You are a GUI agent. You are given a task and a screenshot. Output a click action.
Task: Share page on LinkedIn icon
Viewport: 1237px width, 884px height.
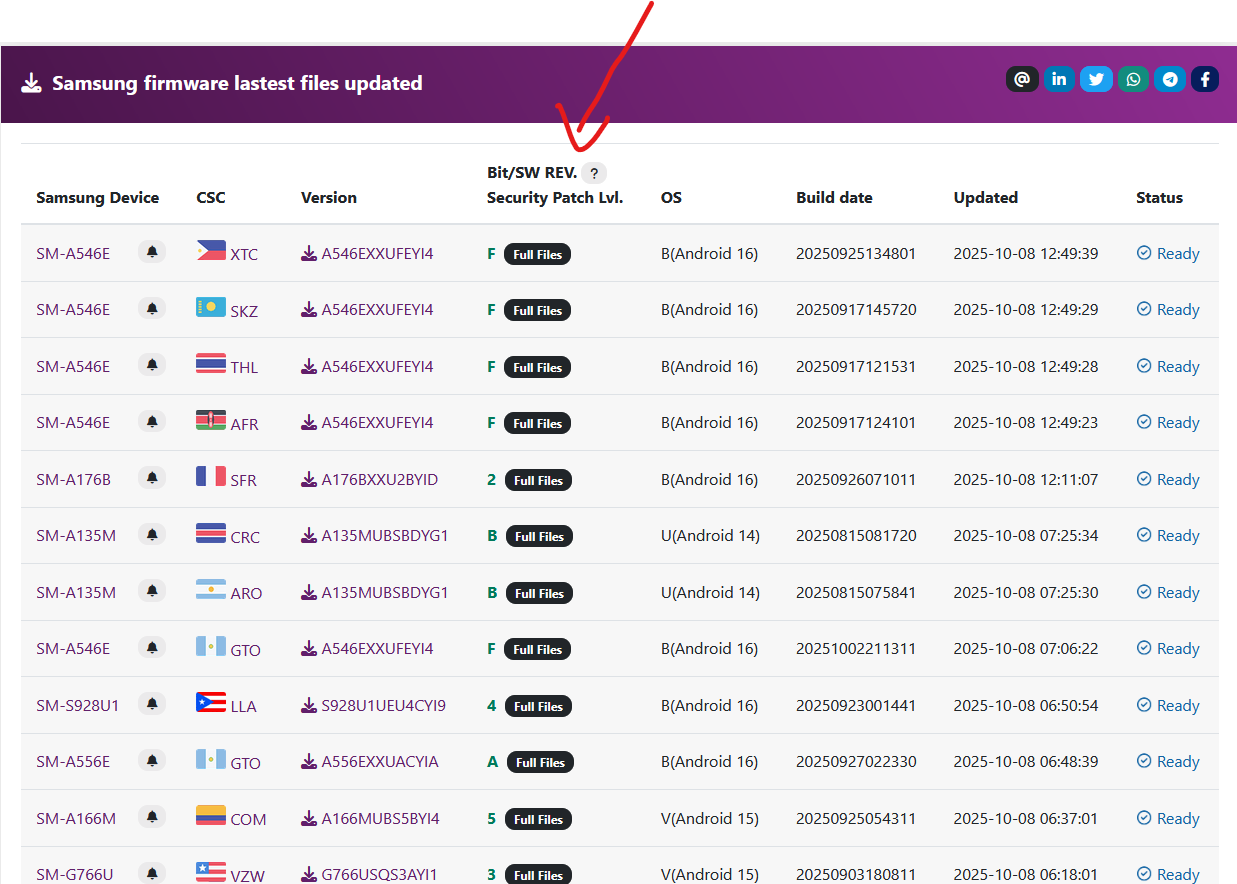pos(1059,79)
